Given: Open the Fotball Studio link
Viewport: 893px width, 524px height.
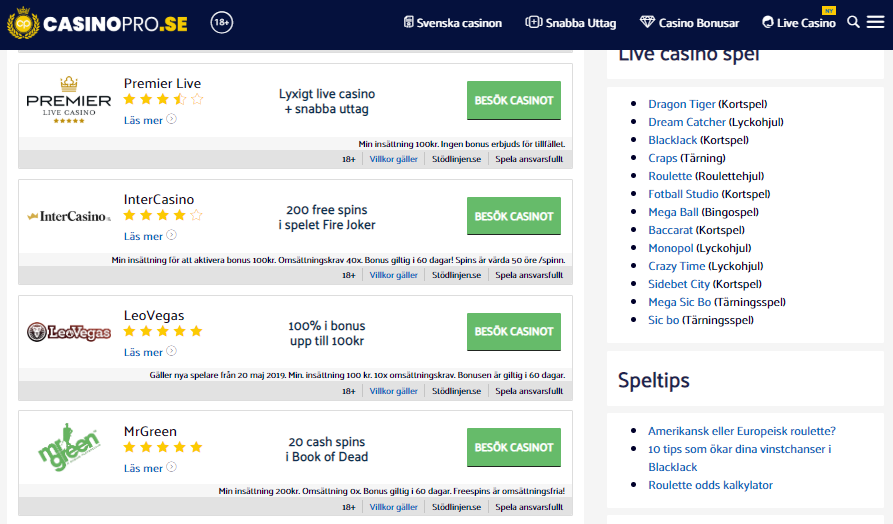Looking at the screenshot, I should pos(683,194).
